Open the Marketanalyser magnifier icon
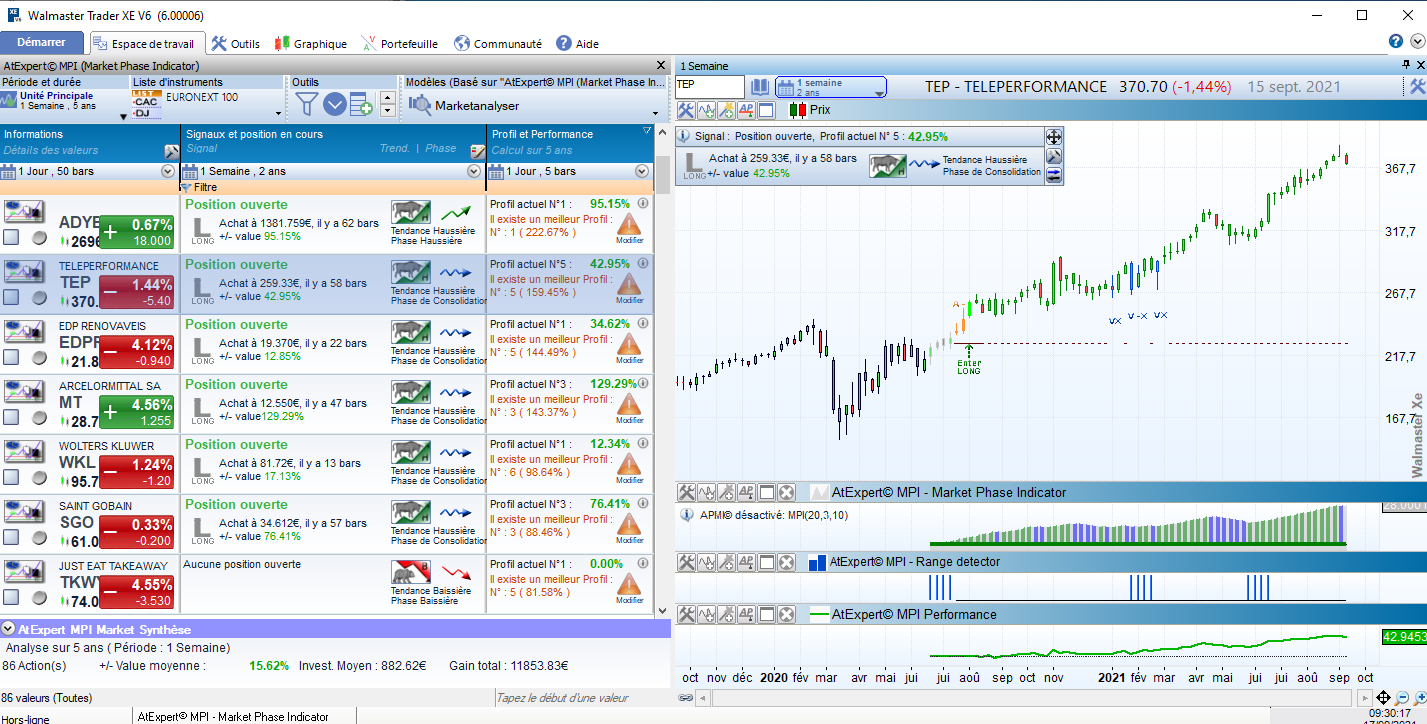 (420, 104)
